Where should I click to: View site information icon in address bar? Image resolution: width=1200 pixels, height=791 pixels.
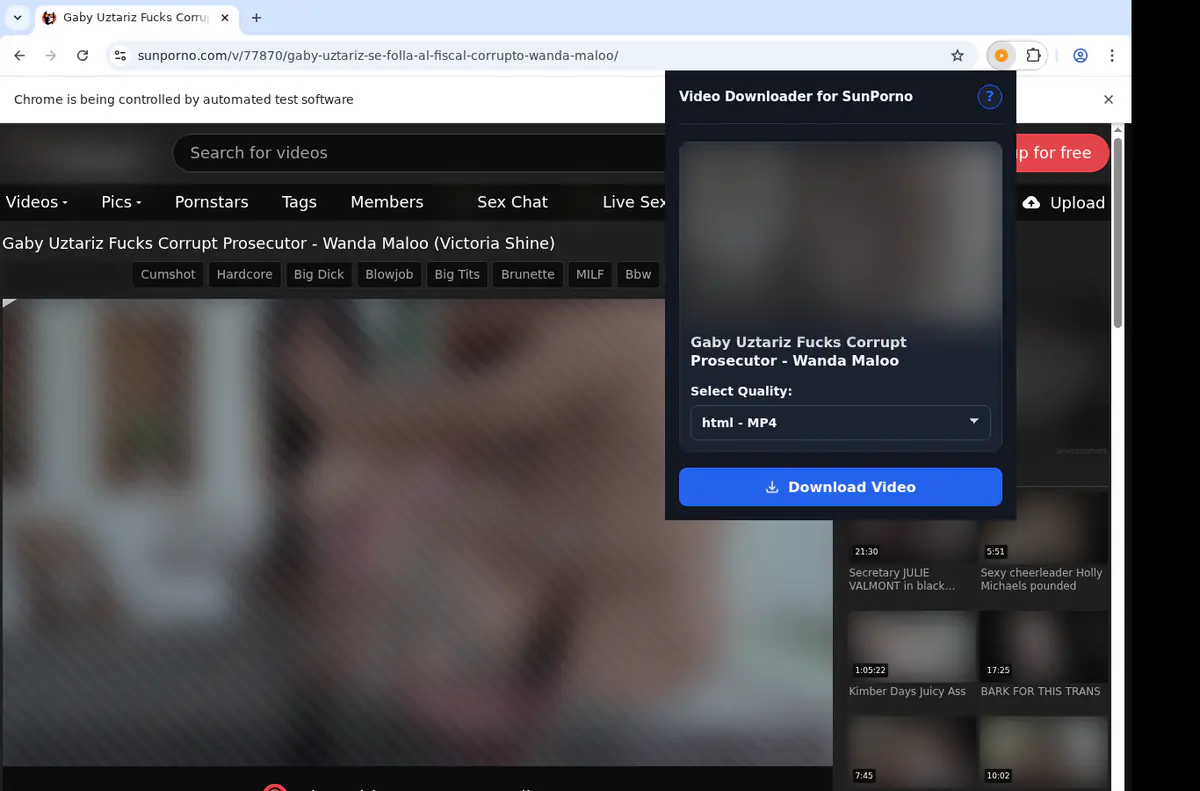click(120, 56)
